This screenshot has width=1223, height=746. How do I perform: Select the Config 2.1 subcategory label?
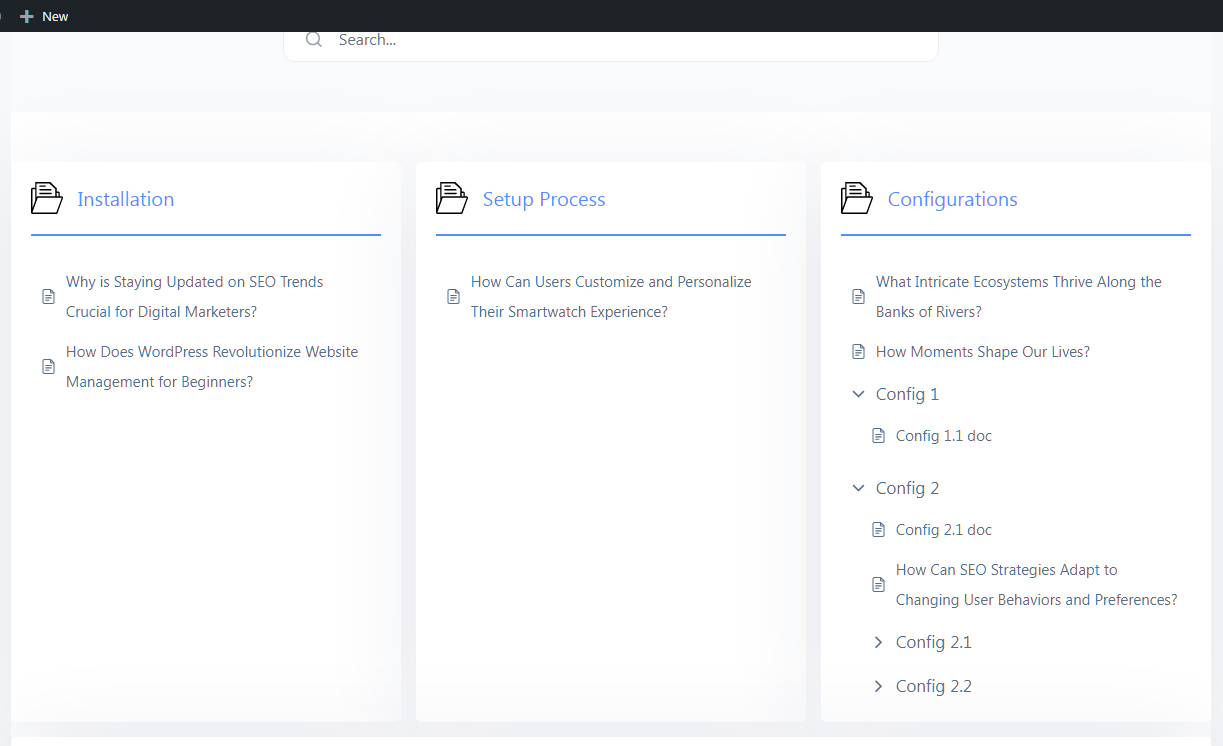(x=934, y=642)
